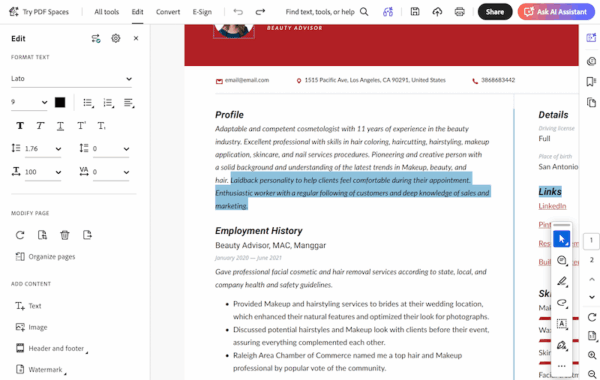Open more tools ellipsis in floating toolbar
This screenshot has width=600, height=380.
coord(561,366)
